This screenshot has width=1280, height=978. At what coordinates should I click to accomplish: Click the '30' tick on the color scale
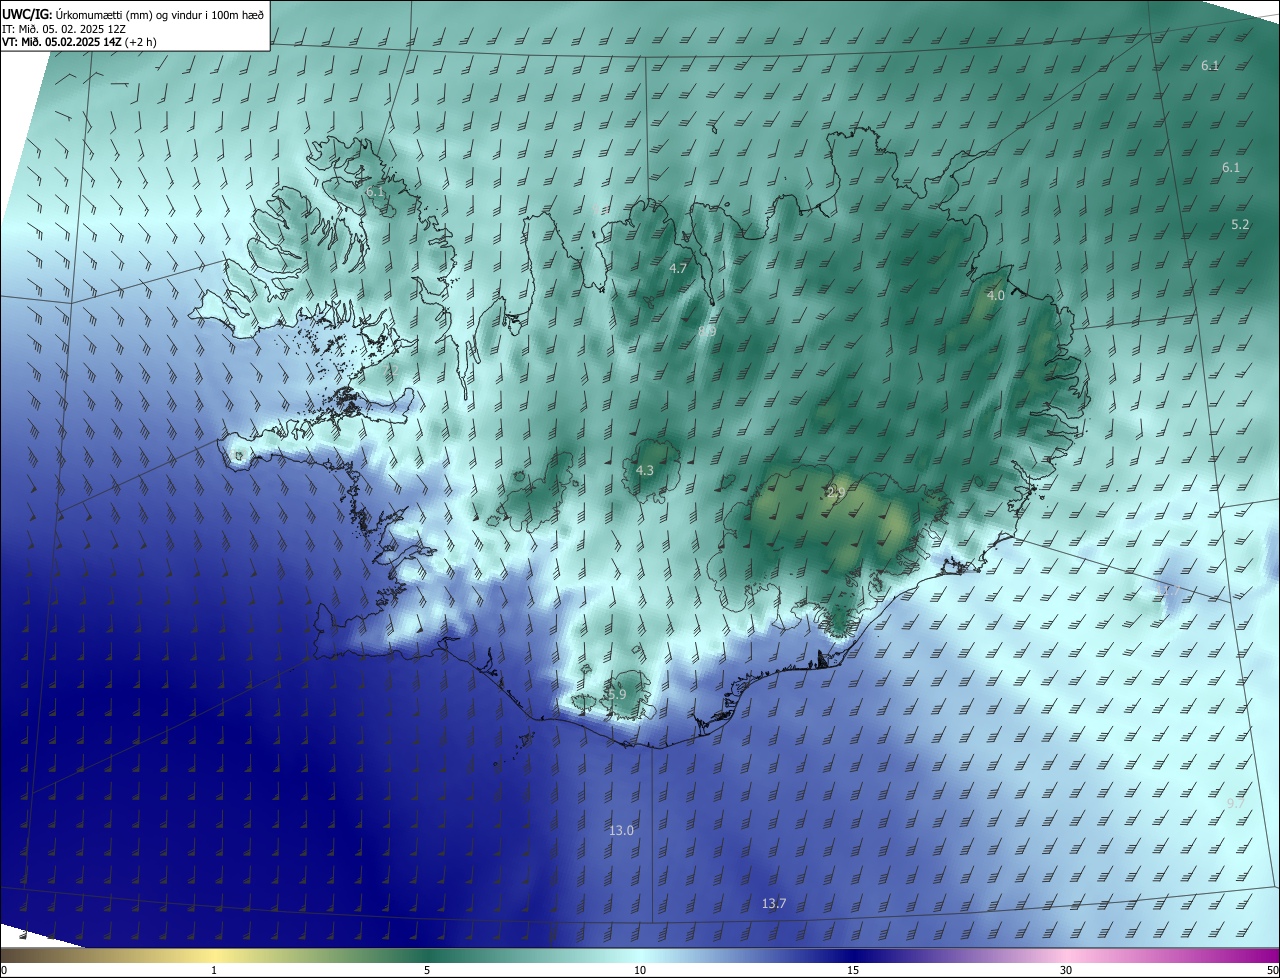pyautogui.click(x=1066, y=970)
